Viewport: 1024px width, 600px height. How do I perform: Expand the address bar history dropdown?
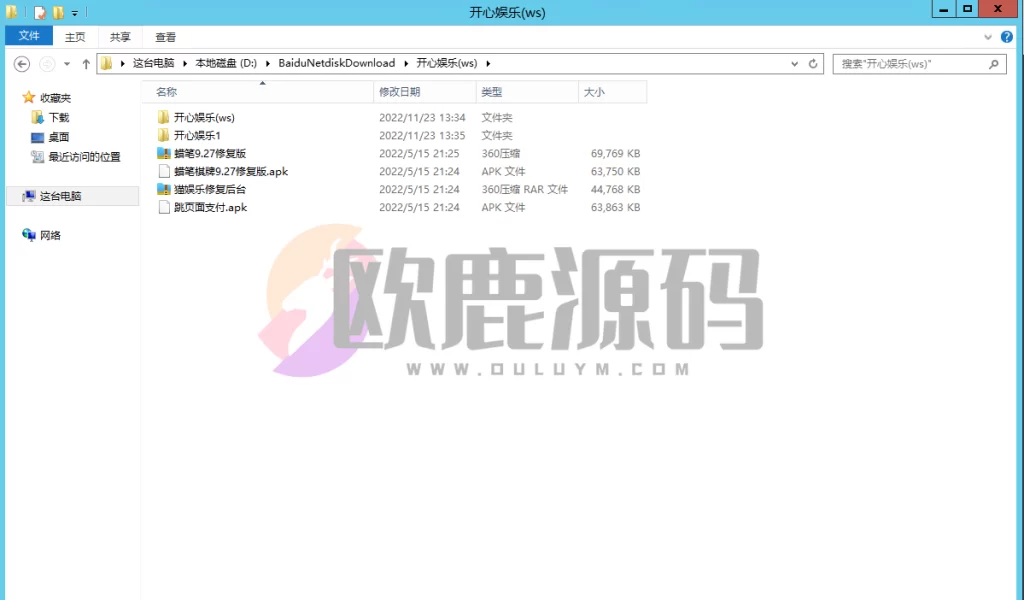click(x=794, y=63)
